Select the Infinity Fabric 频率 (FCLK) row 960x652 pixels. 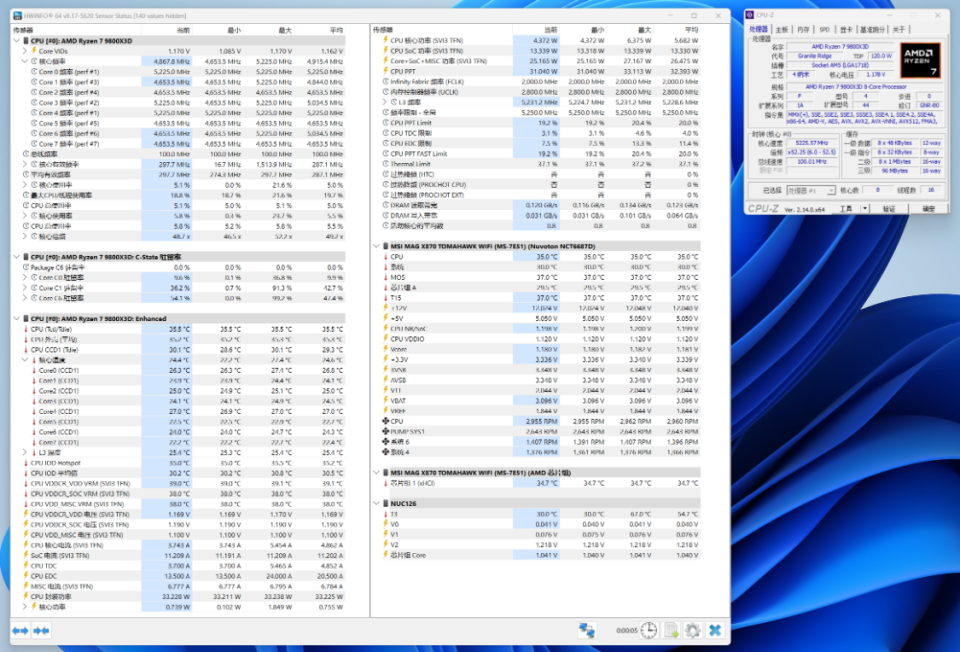pos(541,81)
